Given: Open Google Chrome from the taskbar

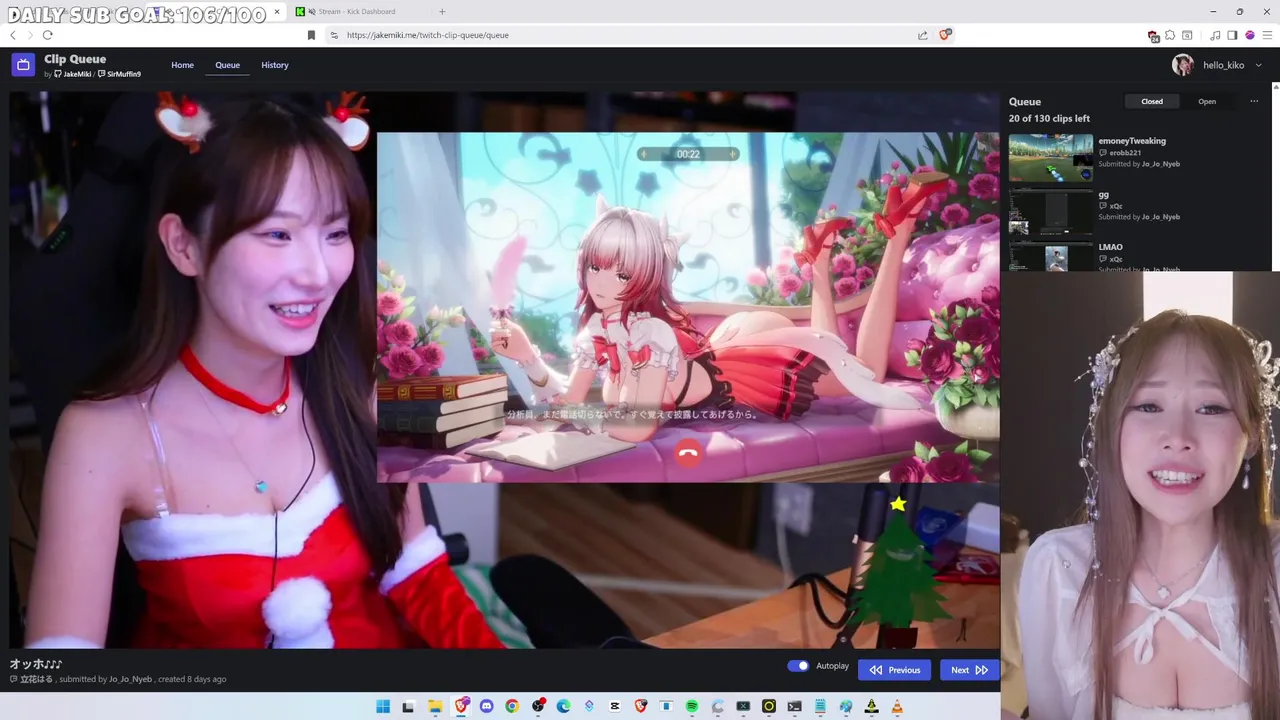Looking at the screenshot, I should coord(512,707).
